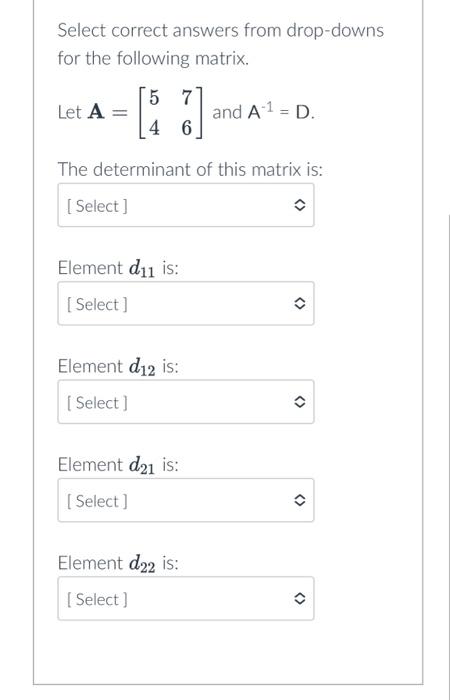Open the Element d22 select dropdown
Image resolution: width=450 pixels, height=700 pixels.
186,598
